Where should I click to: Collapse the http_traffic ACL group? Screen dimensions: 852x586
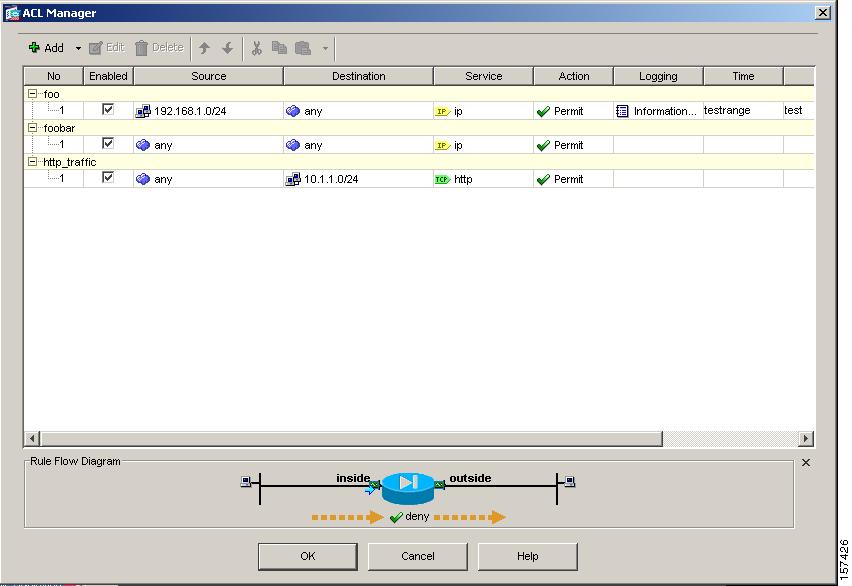(32, 162)
